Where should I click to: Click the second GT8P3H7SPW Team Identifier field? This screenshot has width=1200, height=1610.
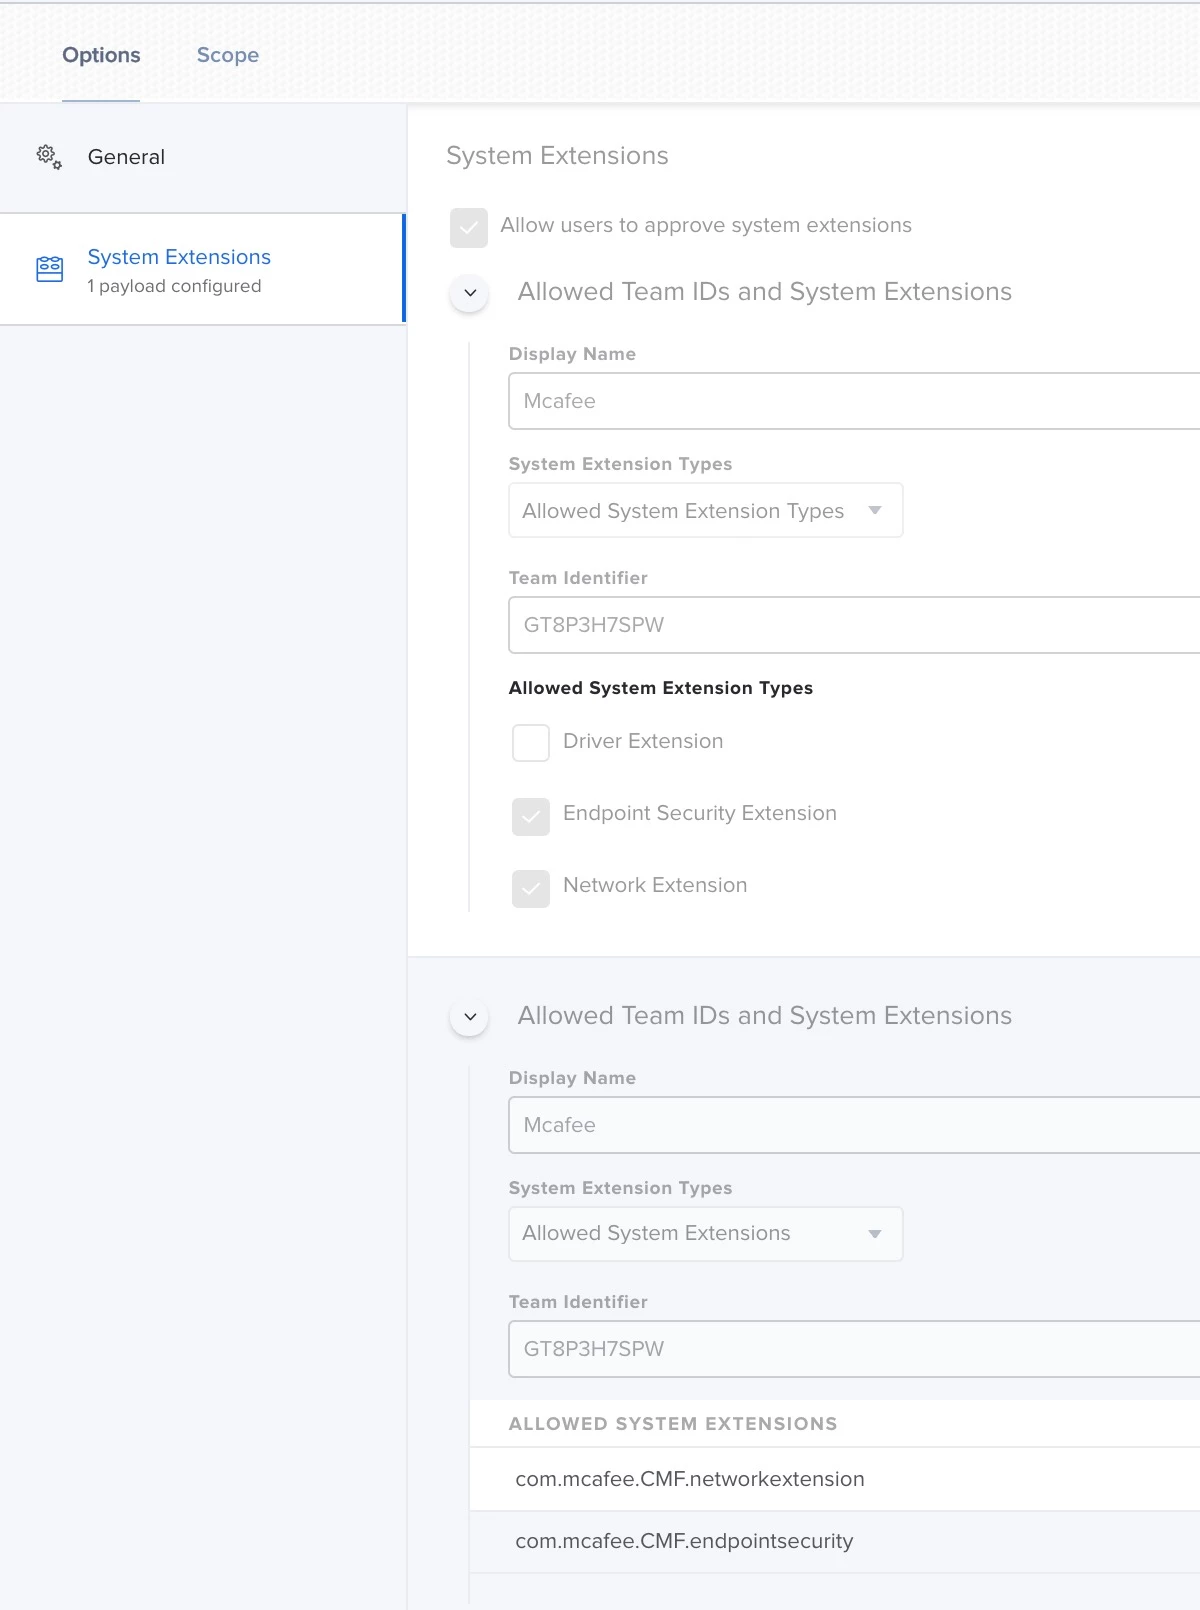(x=855, y=1349)
